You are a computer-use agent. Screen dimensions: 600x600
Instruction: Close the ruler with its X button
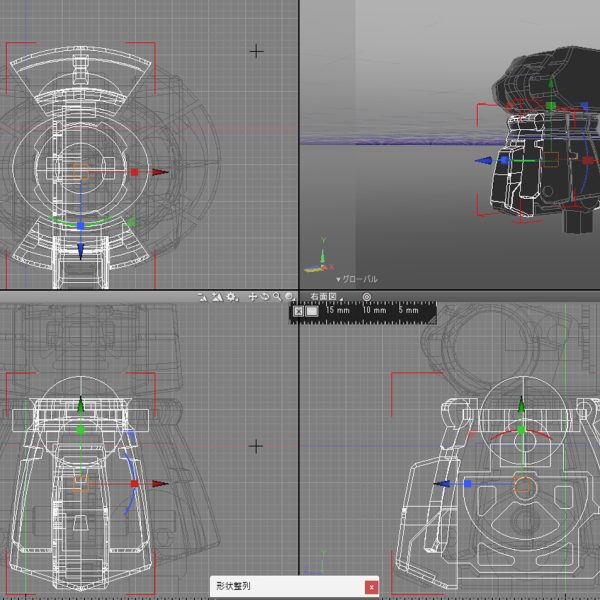(298, 311)
